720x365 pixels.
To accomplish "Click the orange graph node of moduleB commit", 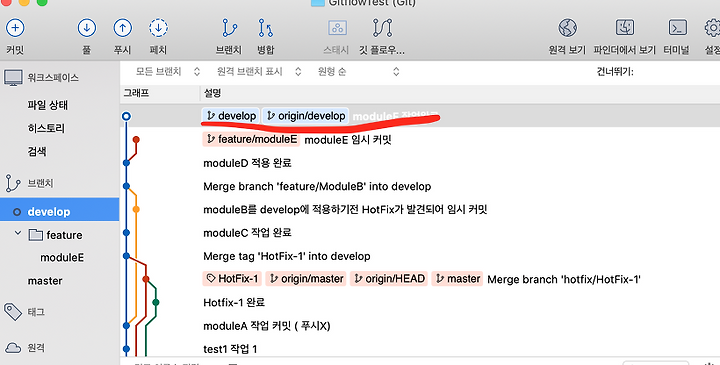I will coord(136,209).
